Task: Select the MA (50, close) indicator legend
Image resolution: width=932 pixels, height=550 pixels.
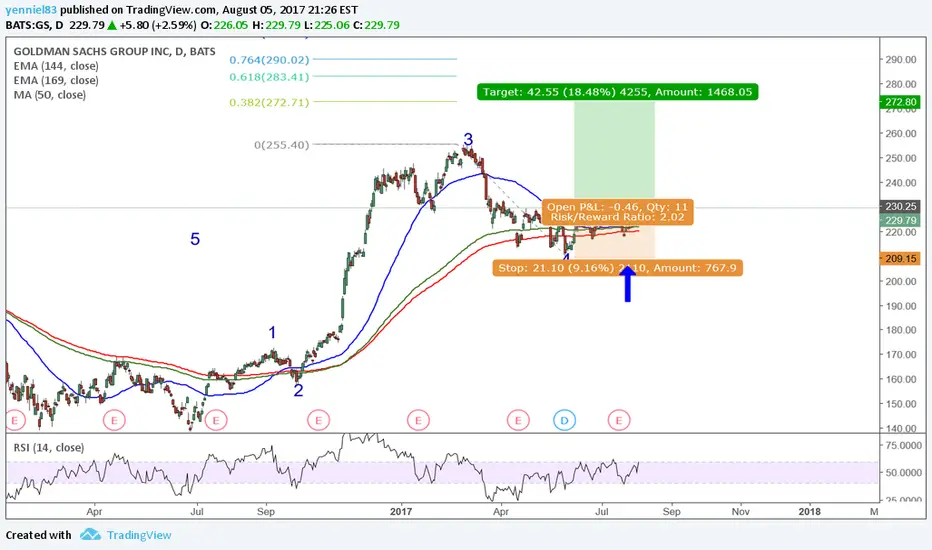Action: click(49, 95)
